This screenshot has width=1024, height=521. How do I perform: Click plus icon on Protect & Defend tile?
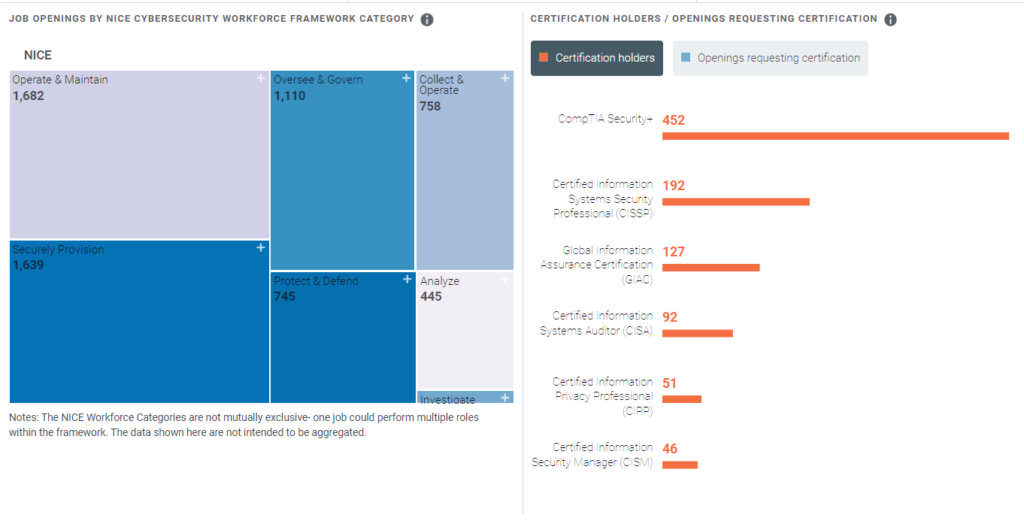406,280
